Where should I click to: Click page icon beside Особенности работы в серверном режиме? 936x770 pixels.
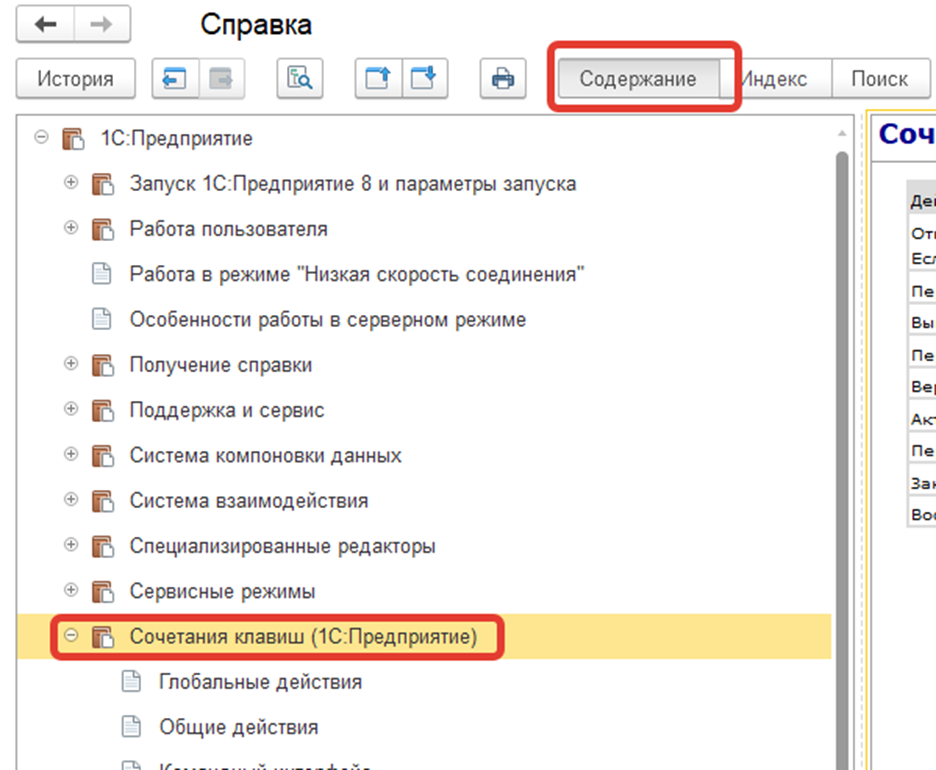tap(101, 319)
